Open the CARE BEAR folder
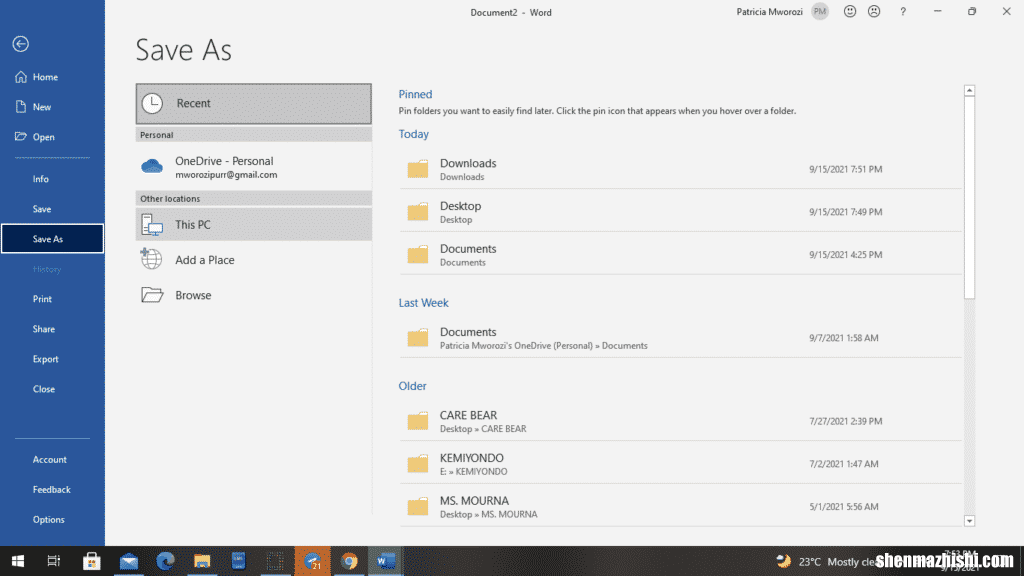Image resolution: width=1024 pixels, height=576 pixels. click(680, 421)
